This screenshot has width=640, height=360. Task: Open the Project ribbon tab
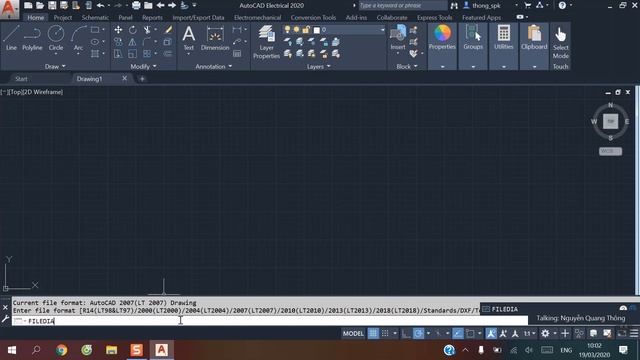pyautogui.click(x=62, y=18)
